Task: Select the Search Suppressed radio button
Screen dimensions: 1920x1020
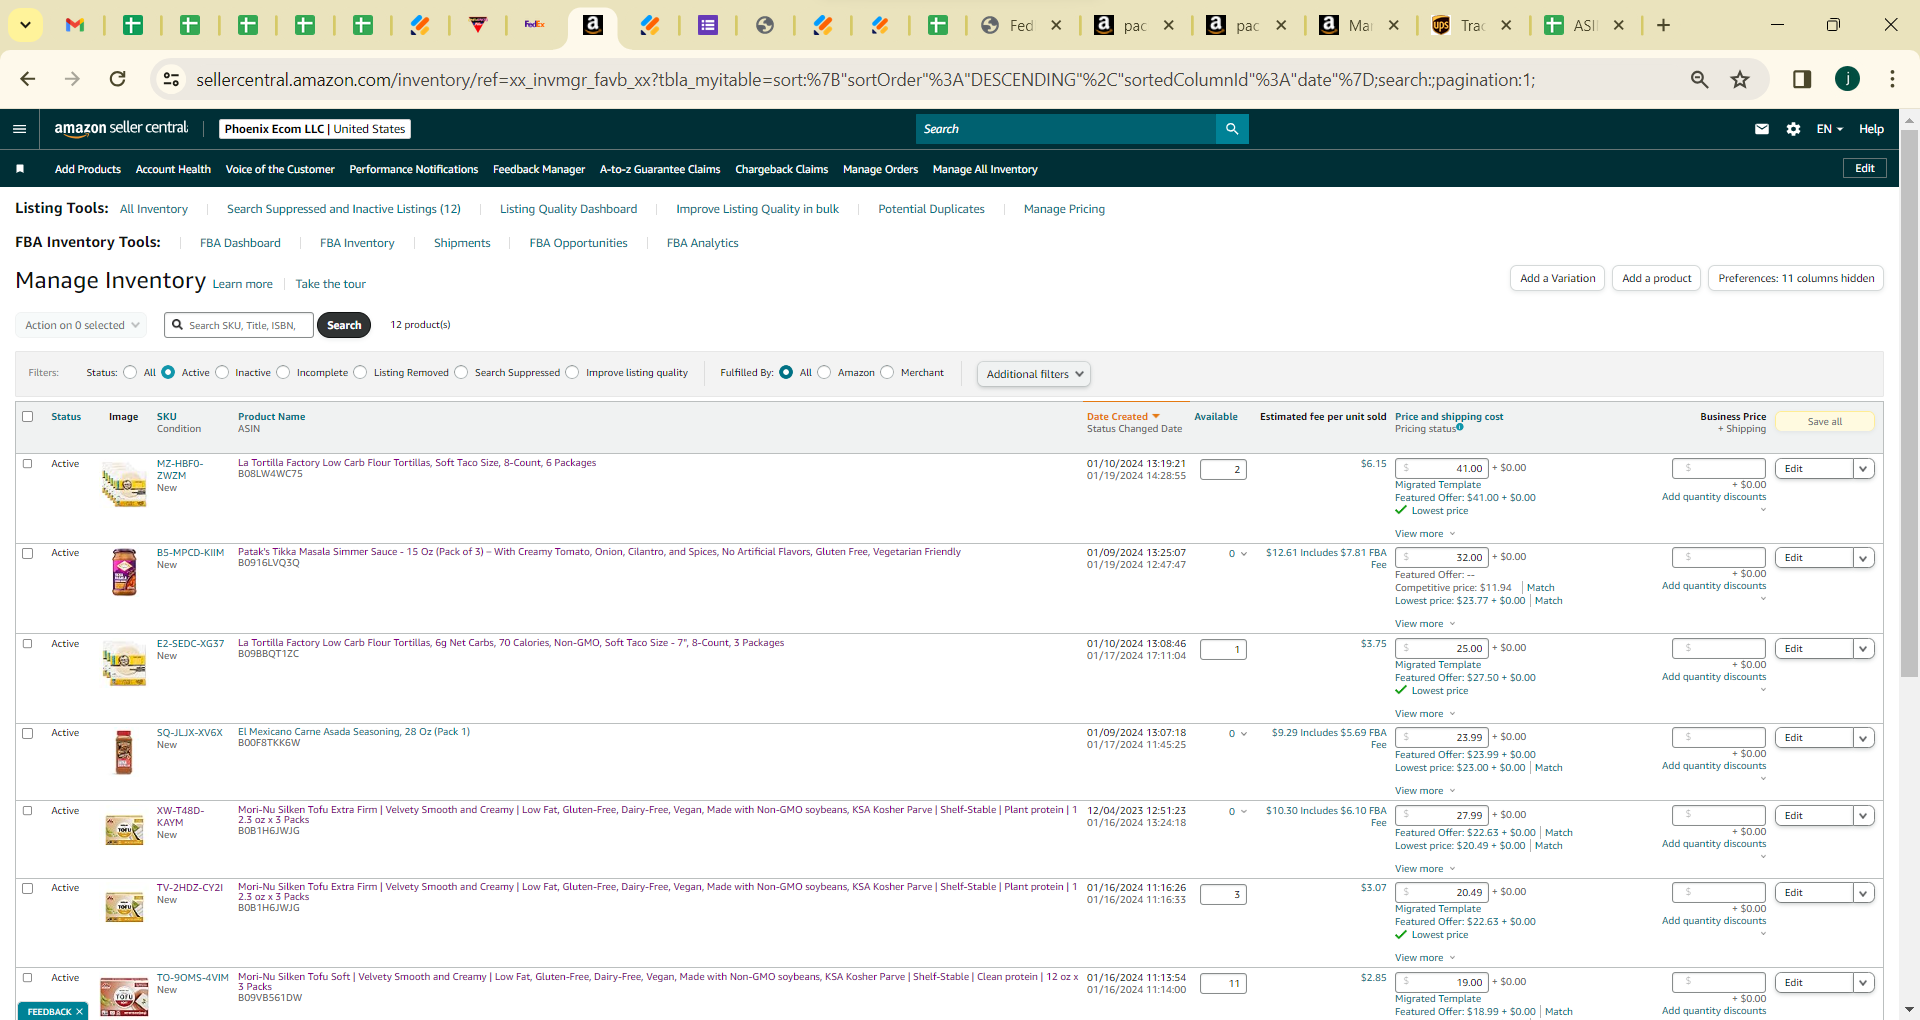Action: [x=461, y=373]
